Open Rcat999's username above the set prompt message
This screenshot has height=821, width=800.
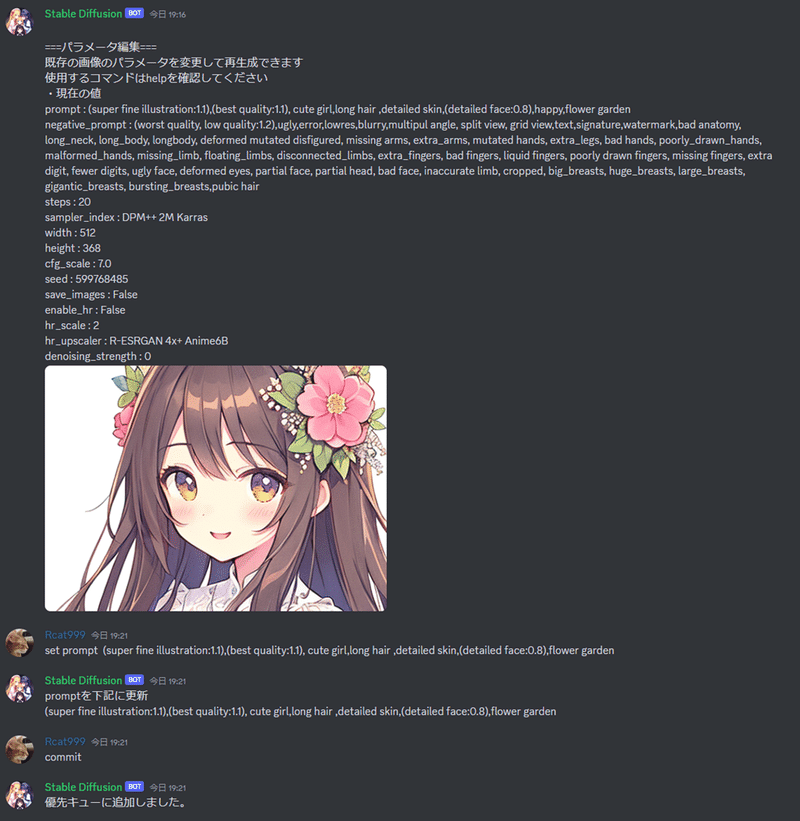(65, 635)
